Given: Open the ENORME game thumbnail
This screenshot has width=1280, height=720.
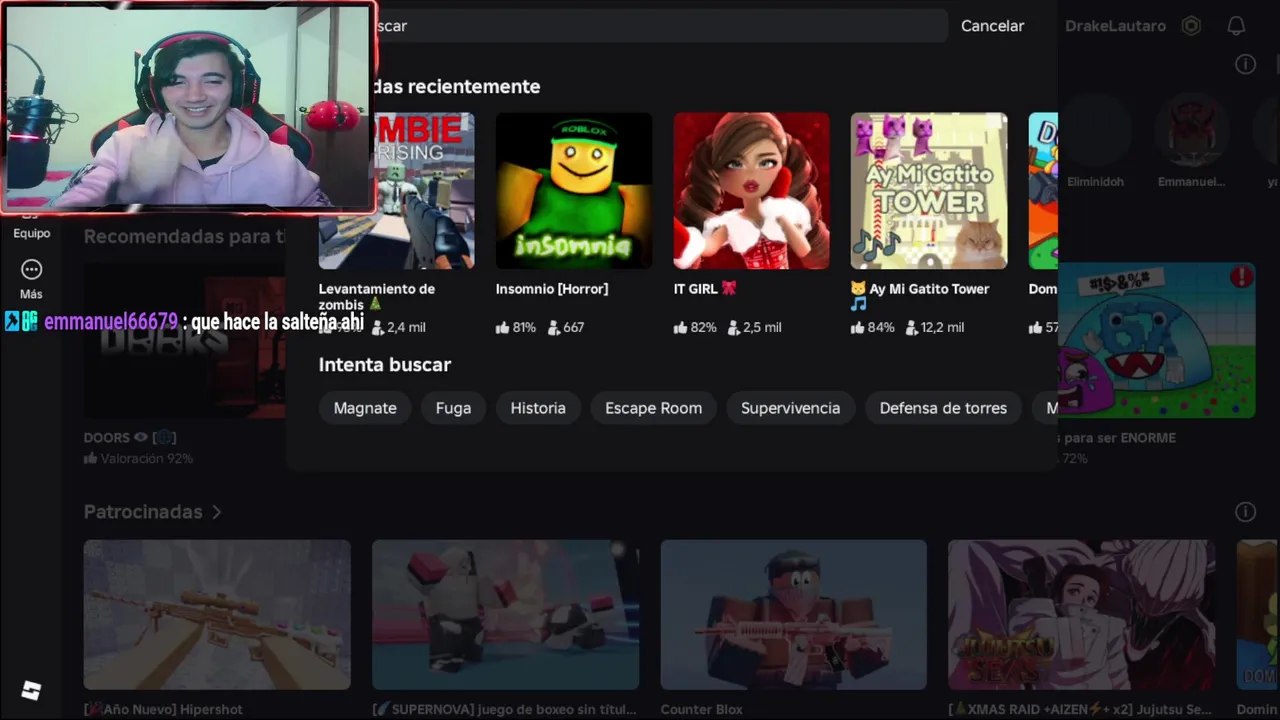Looking at the screenshot, I should pos(1157,340).
